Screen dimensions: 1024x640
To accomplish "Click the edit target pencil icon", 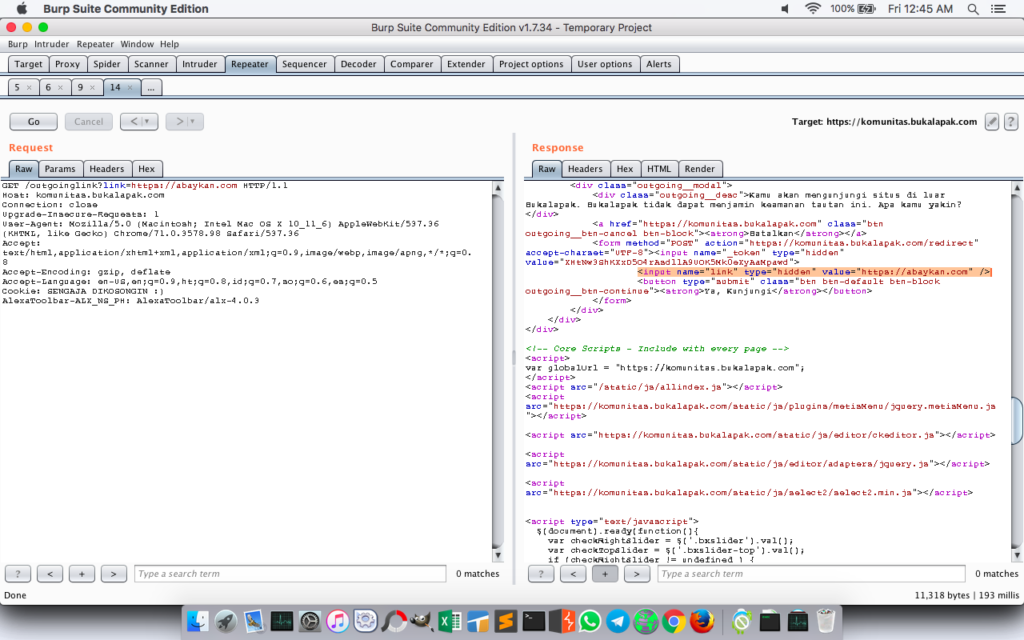I will point(991,121).
